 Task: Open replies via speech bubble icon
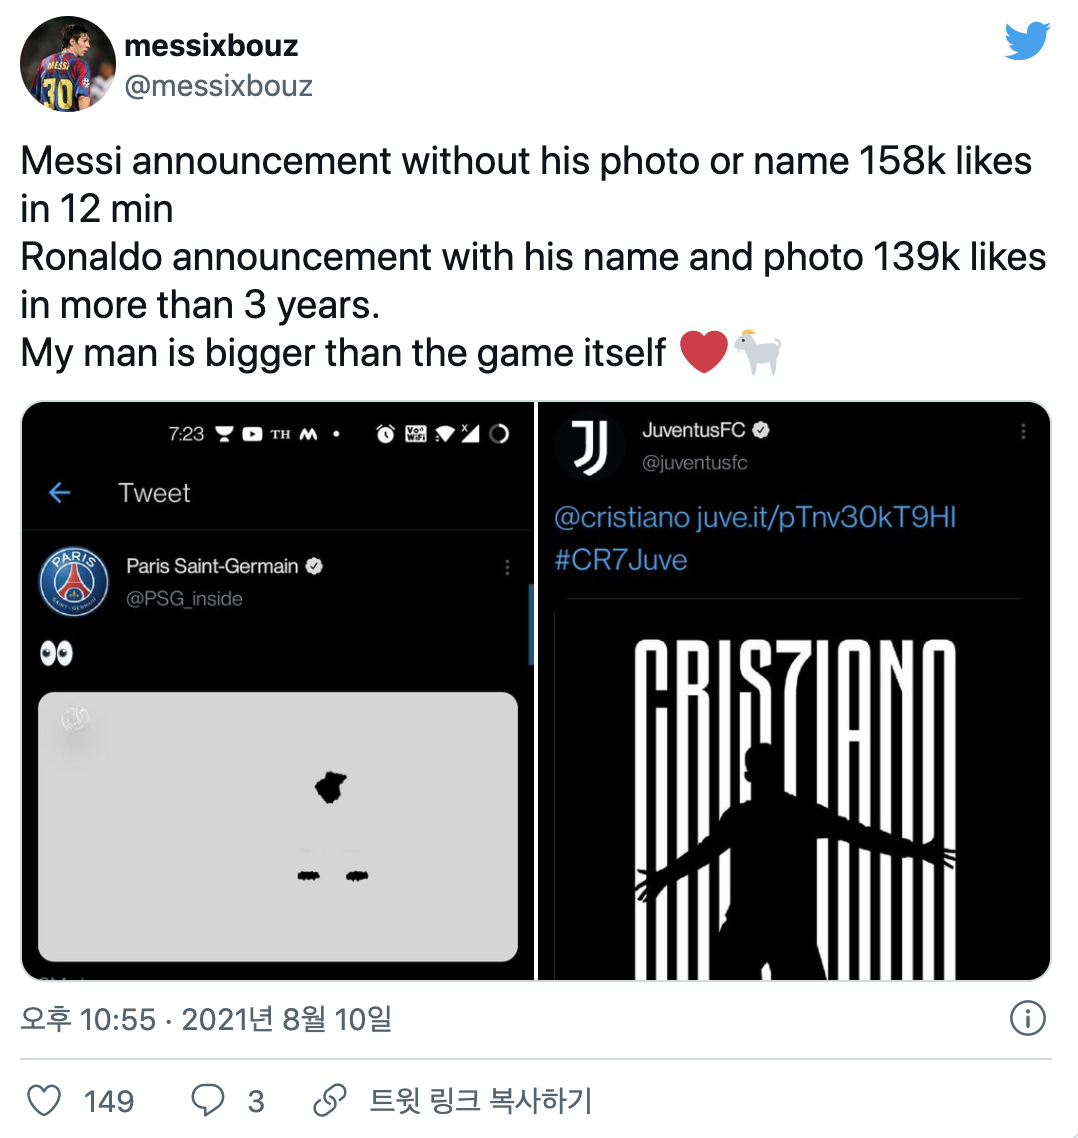coord(207,1101)
